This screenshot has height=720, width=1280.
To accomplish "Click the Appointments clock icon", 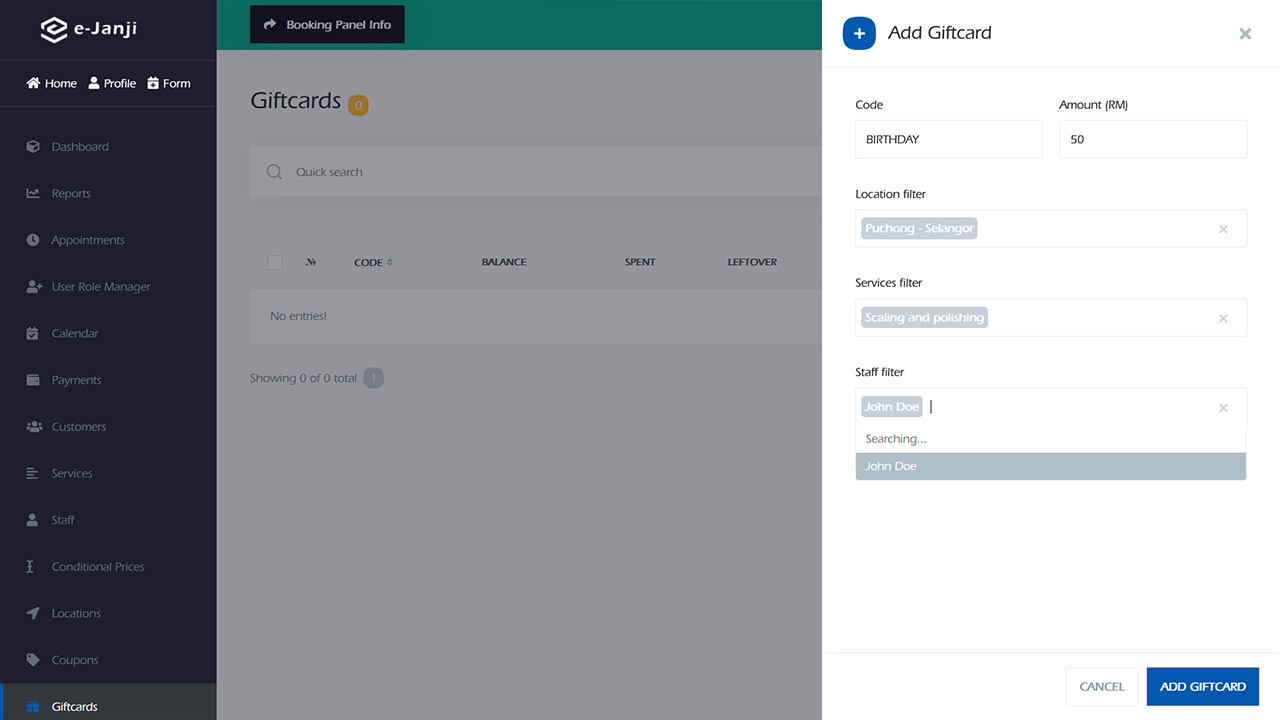I will click(x=33, y=240).
